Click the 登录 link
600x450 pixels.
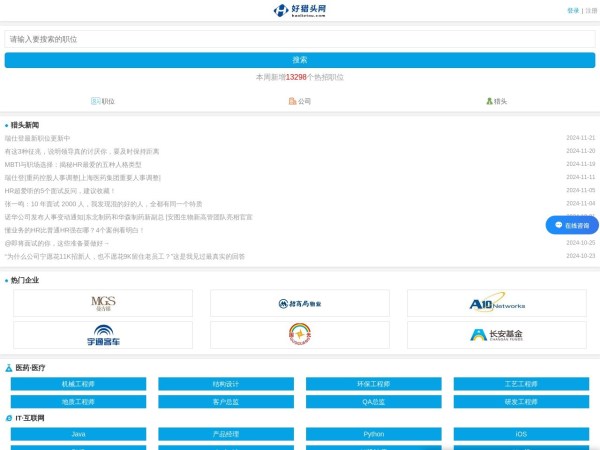pos(573,10)
